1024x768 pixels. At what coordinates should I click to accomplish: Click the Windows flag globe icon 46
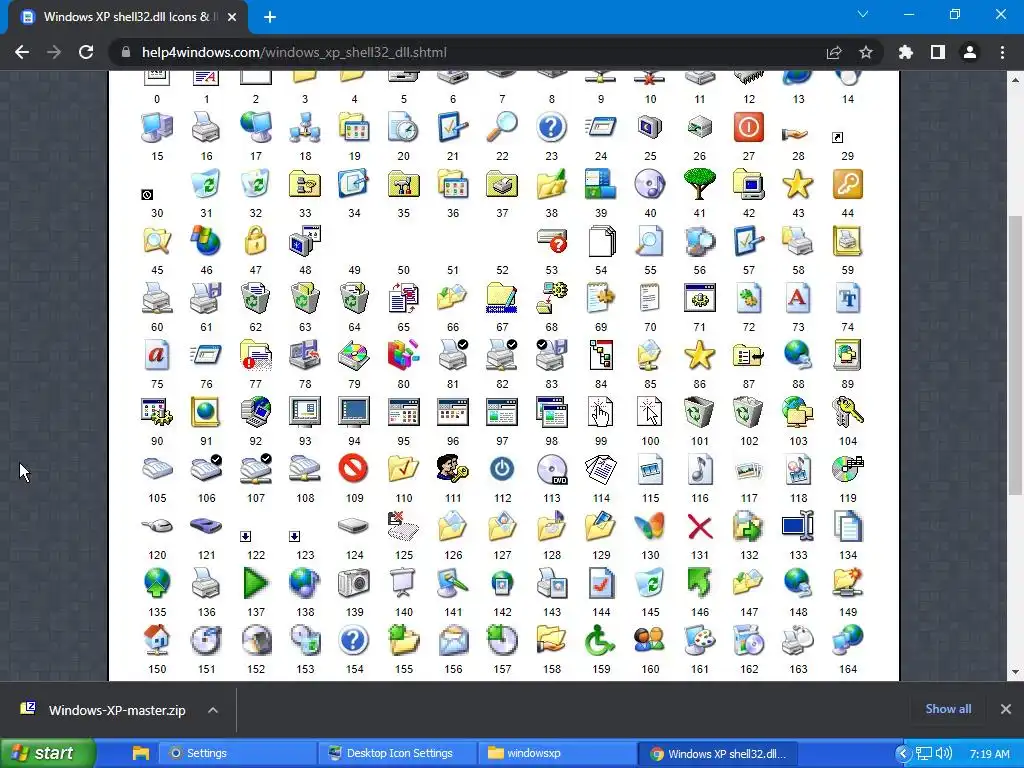(x=206, y=241)
